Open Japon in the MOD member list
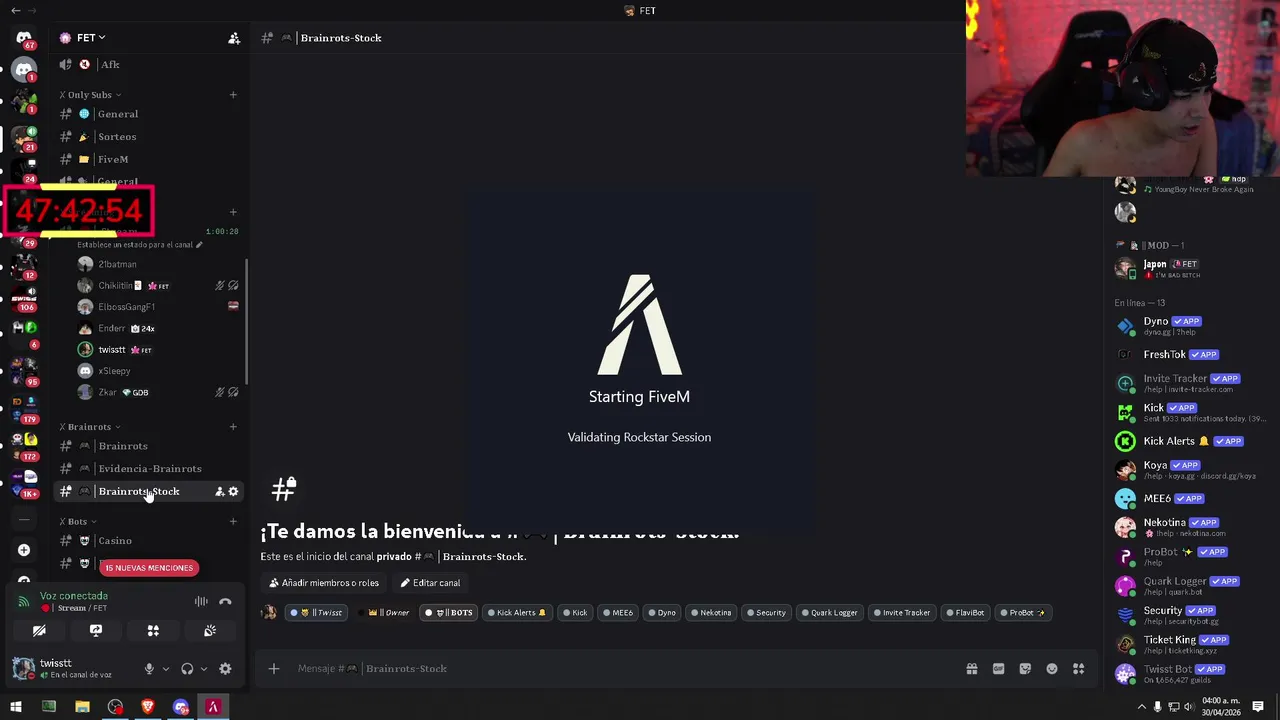This screenshot has width=1280, height=720. [x=1190, y=268]
